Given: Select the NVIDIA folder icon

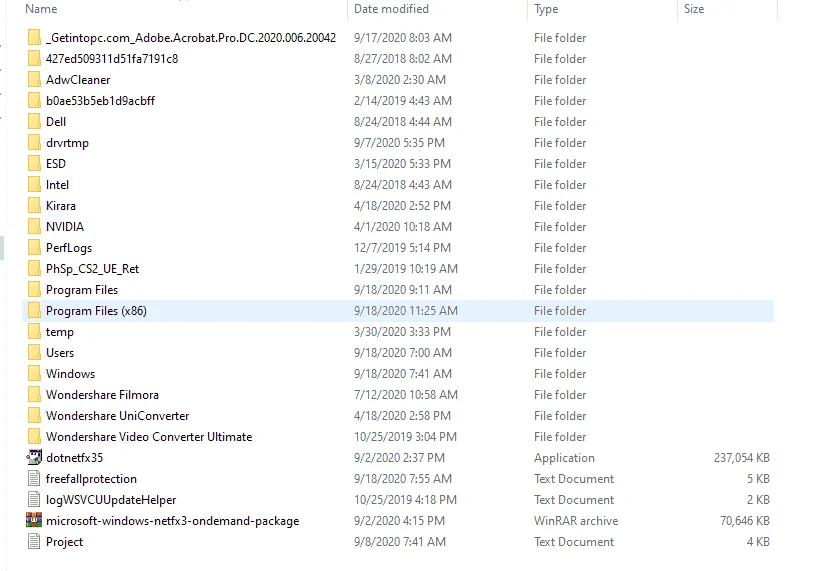Looking at the screenshot, I should click(34, 226).
